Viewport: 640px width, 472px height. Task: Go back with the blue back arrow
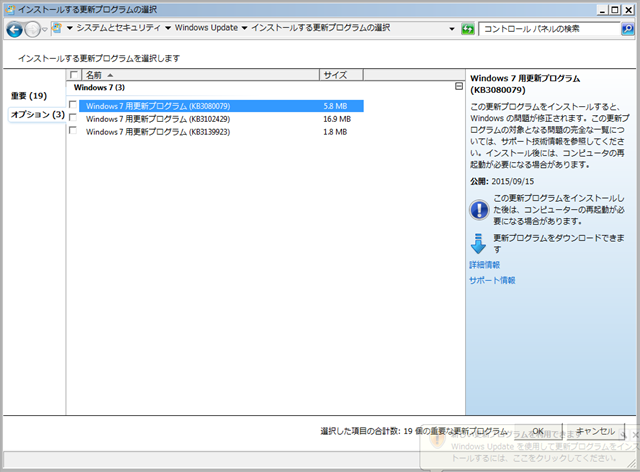click(x=14, y=29)
